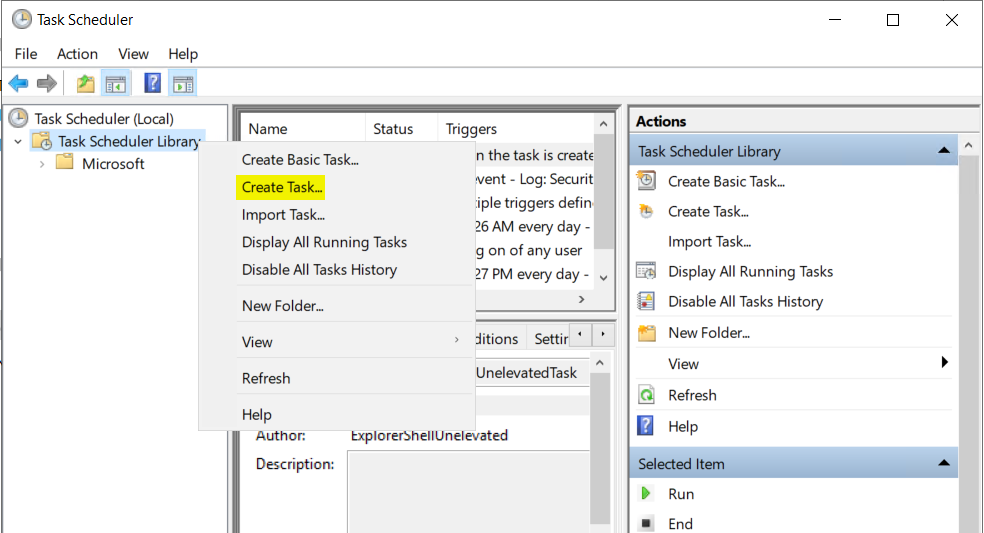The height and width of the screenshot is (533, 984).
Task: Open the Help menu in menu bar
Action: tap(183, 54)
